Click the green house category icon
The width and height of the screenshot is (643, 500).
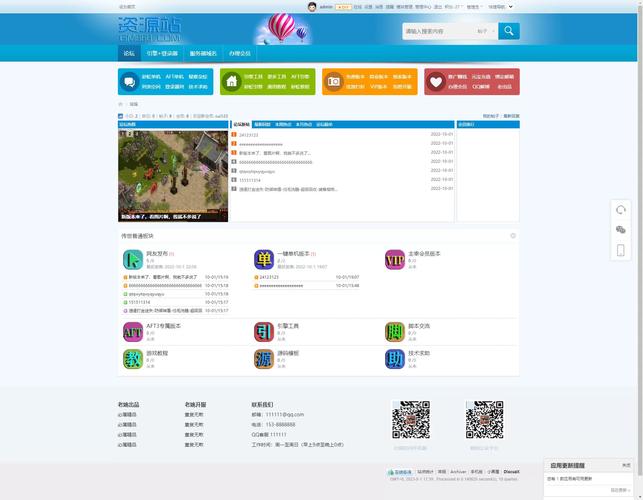click(x=232, y=82)
